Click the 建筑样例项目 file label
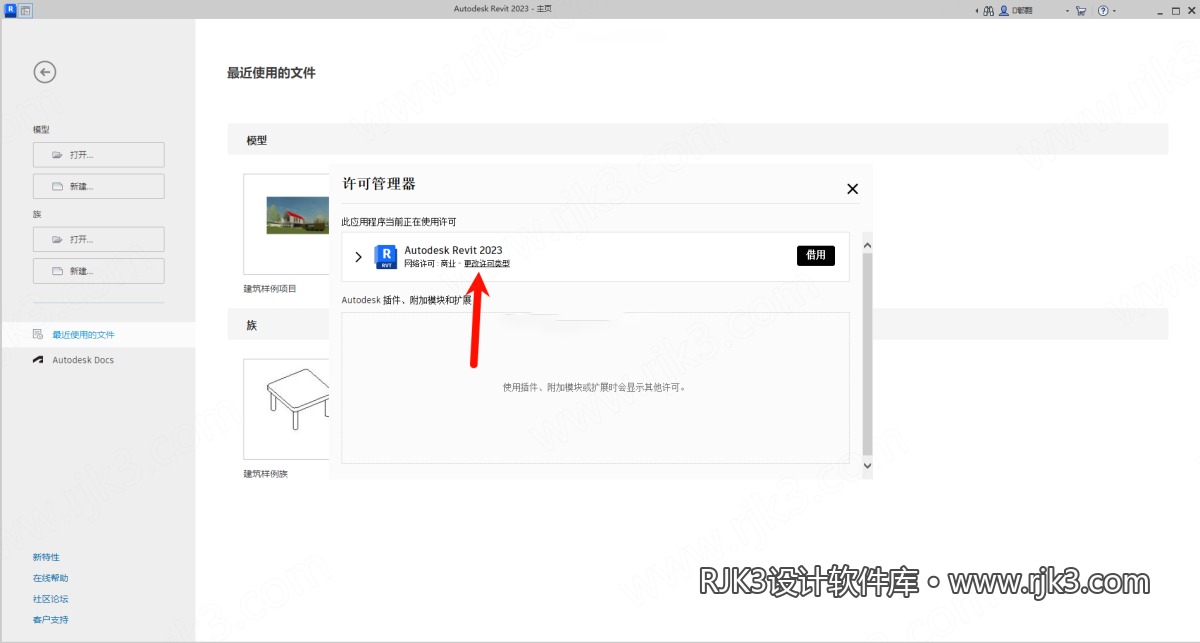The height and width of the screenshot is (643, 1200). pos(268,288)
